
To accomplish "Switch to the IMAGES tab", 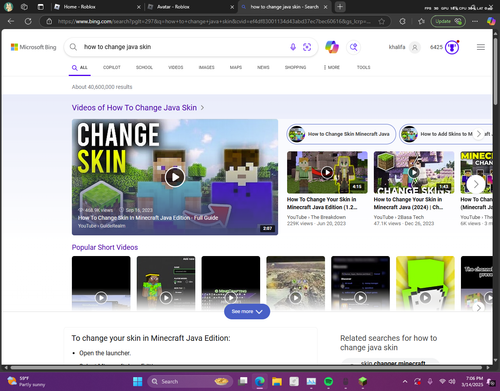I will (x=207, y=67).
